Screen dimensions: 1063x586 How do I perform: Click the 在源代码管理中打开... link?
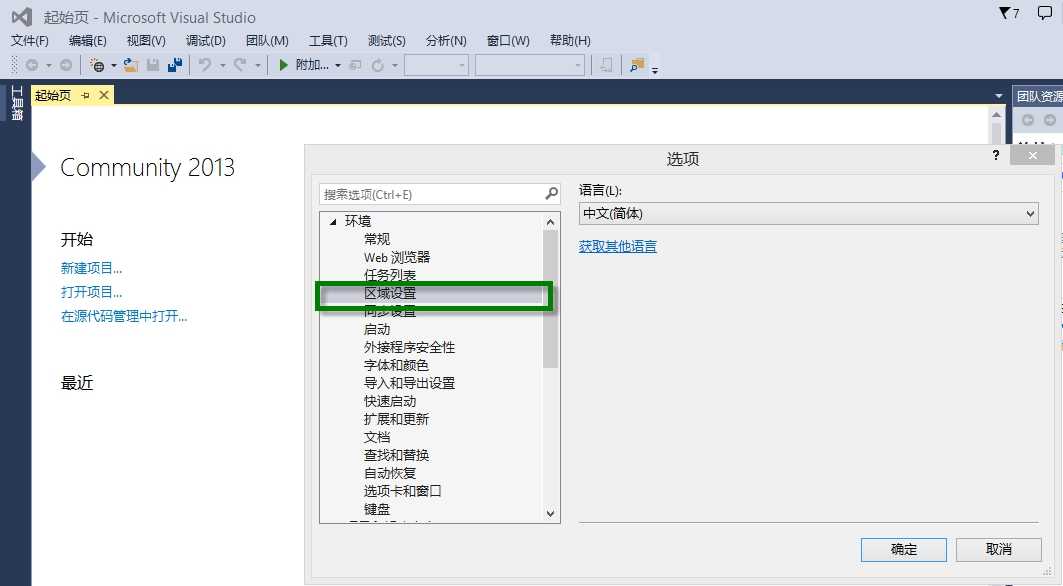(124, 316)
